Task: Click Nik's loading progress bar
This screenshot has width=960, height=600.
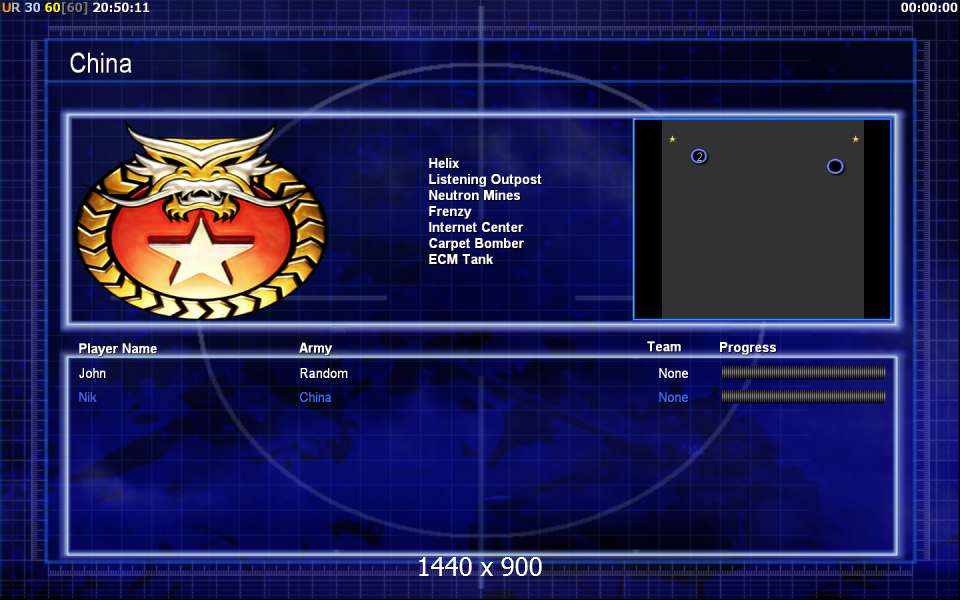Action: point(803,397)
